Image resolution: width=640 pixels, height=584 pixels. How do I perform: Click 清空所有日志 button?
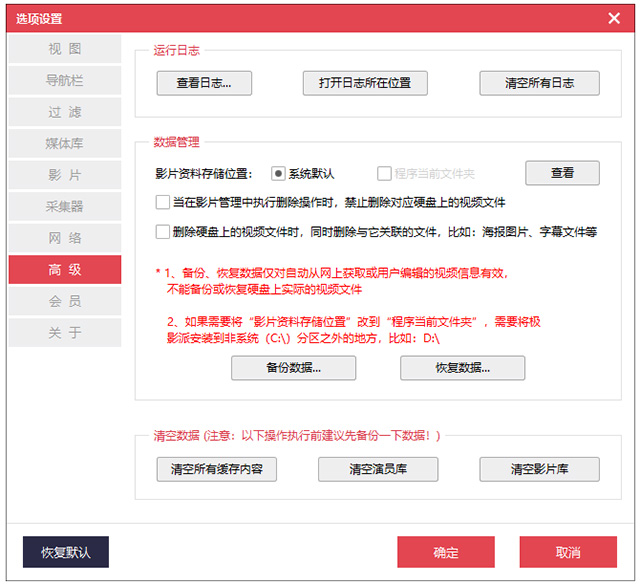[x=539, y=83]
